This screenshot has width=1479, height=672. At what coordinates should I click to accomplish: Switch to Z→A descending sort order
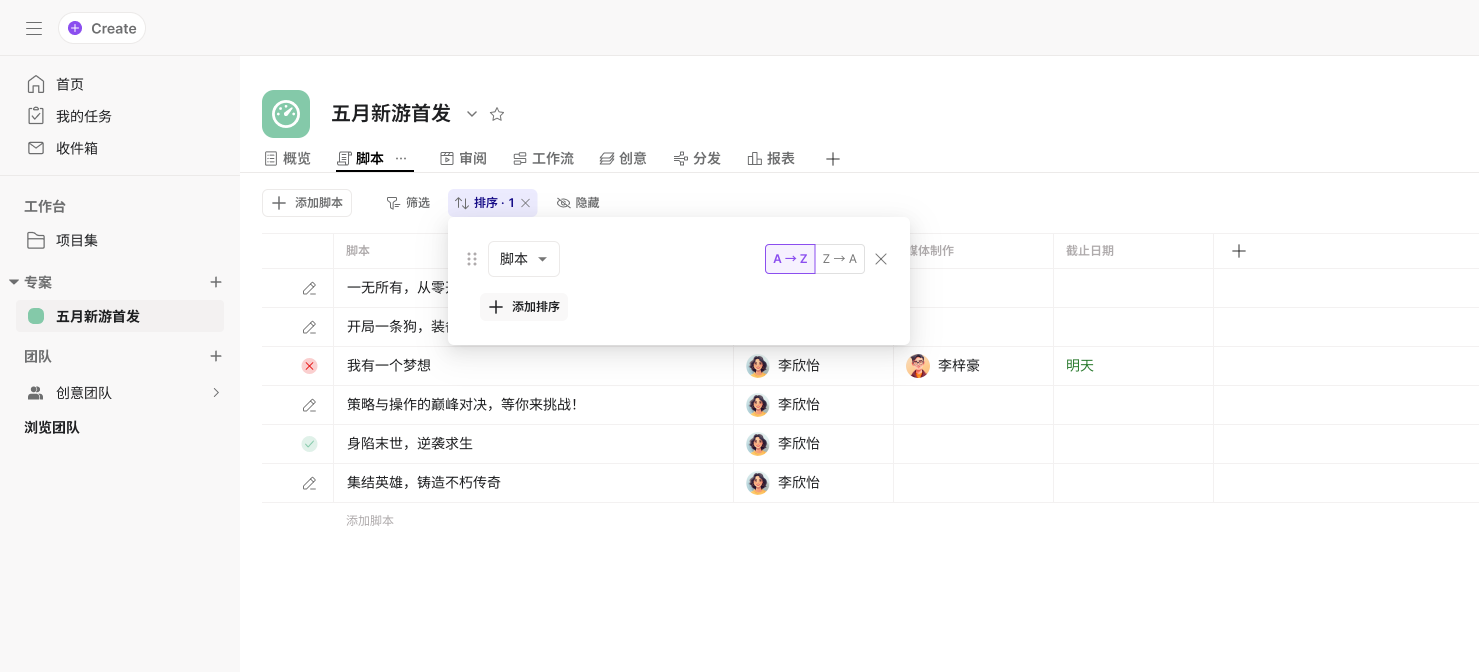(840, 259)
